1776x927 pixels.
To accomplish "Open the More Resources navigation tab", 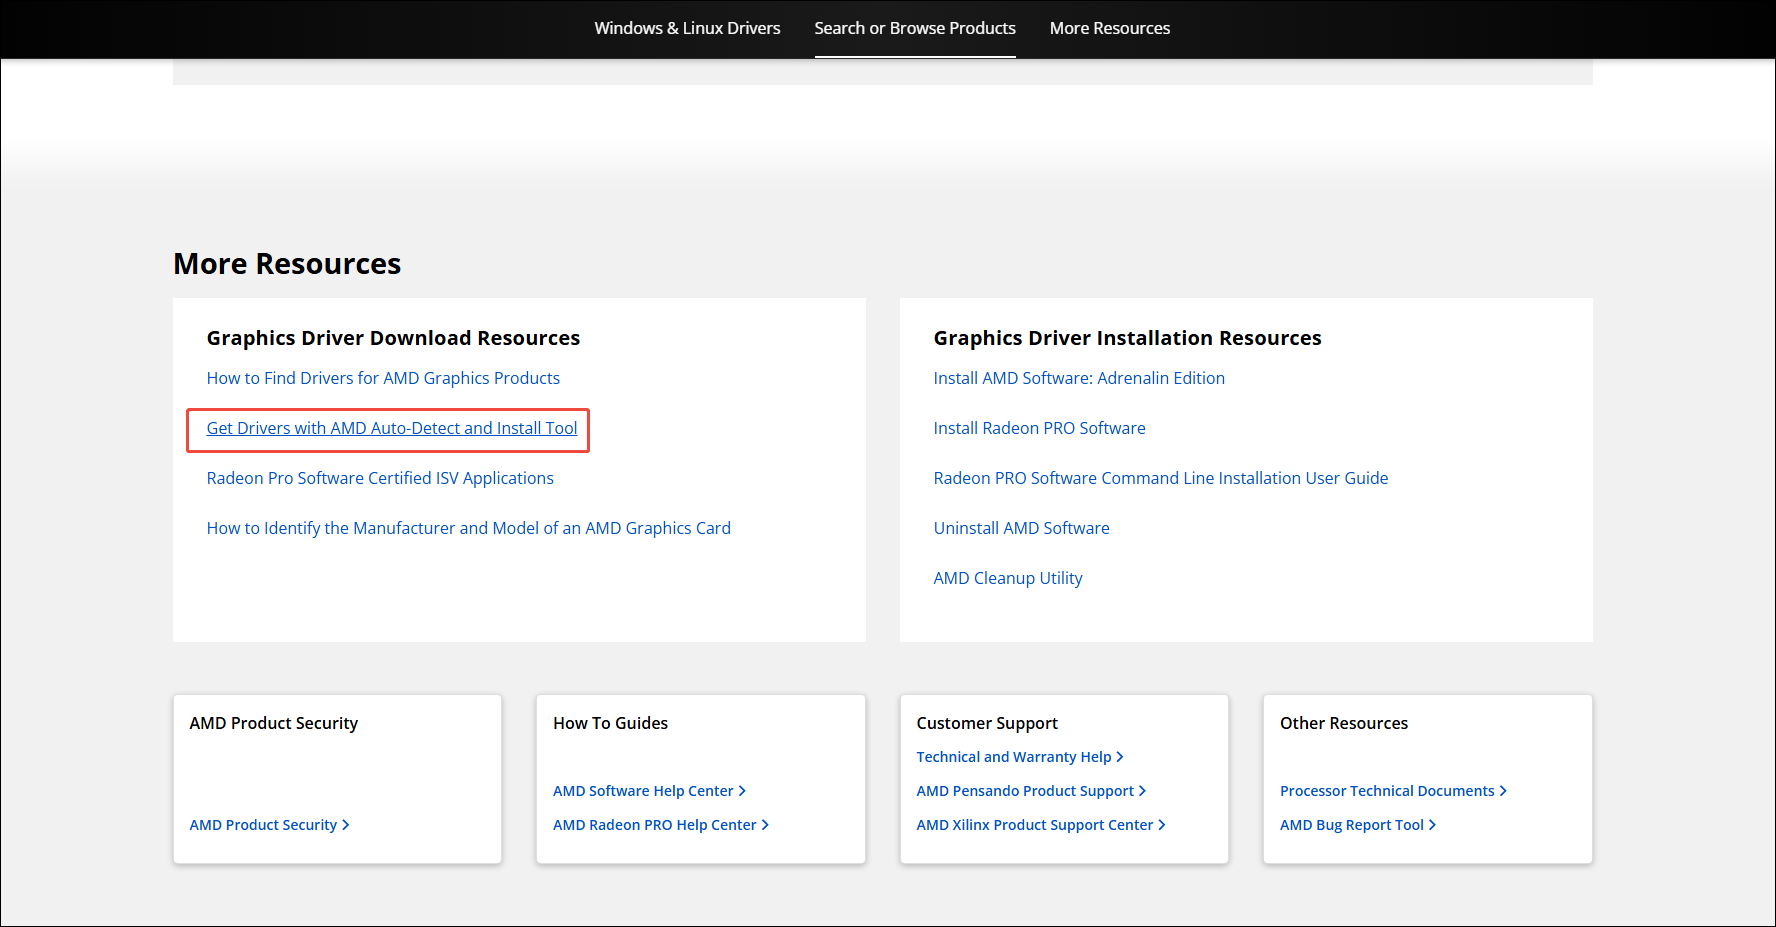I will click(x=1110, y=28).
